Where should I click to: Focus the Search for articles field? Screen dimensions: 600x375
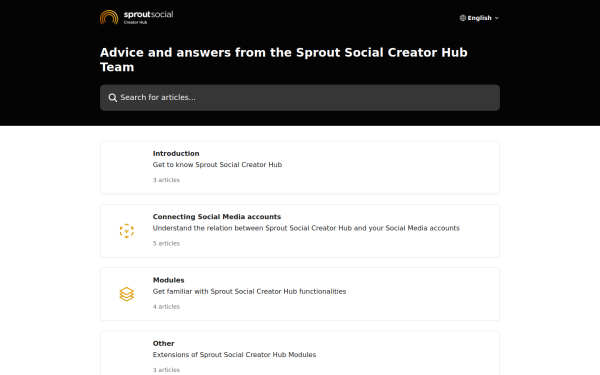point(300,98)
